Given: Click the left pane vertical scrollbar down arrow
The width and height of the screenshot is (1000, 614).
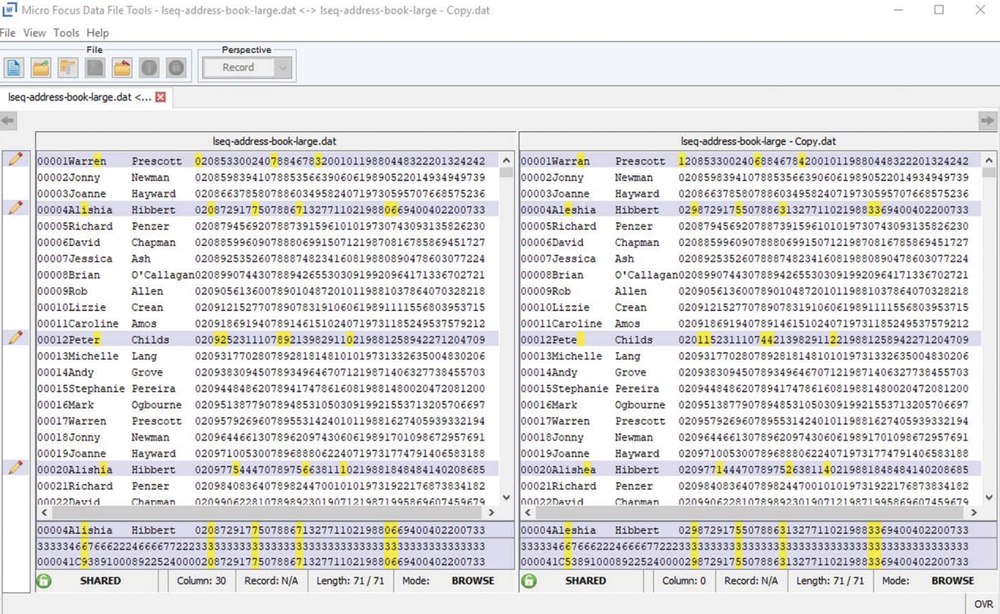Looking at the screenshot, I should (x=506, y=497).
